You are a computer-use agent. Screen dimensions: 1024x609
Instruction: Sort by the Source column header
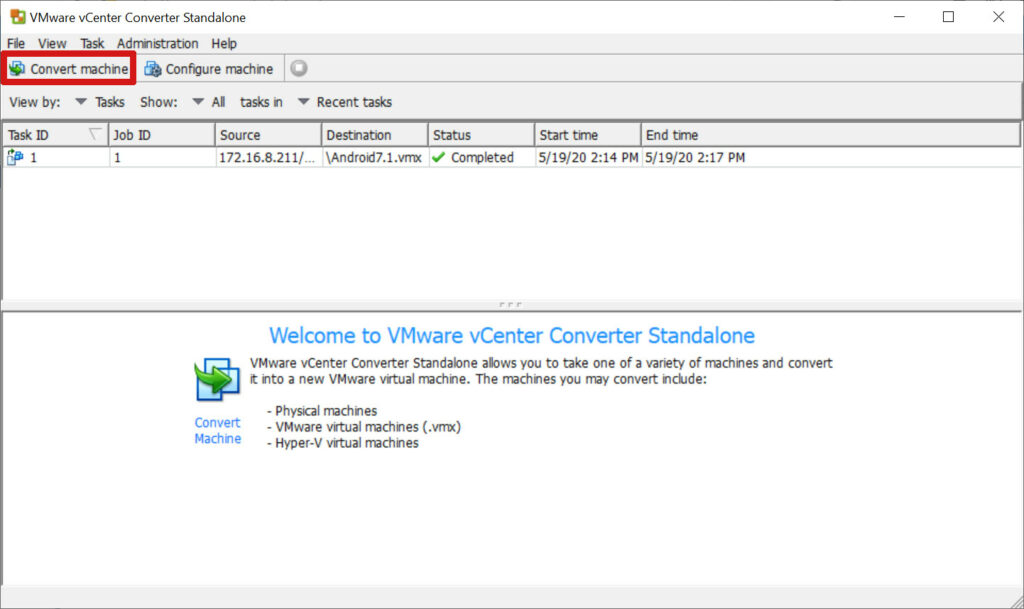(268, 135)
